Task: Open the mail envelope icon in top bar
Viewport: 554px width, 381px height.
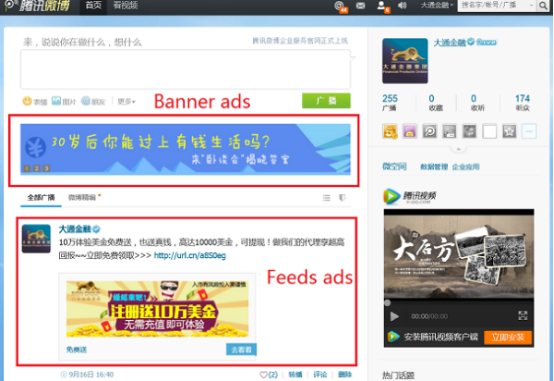Action: coord(360,6)
